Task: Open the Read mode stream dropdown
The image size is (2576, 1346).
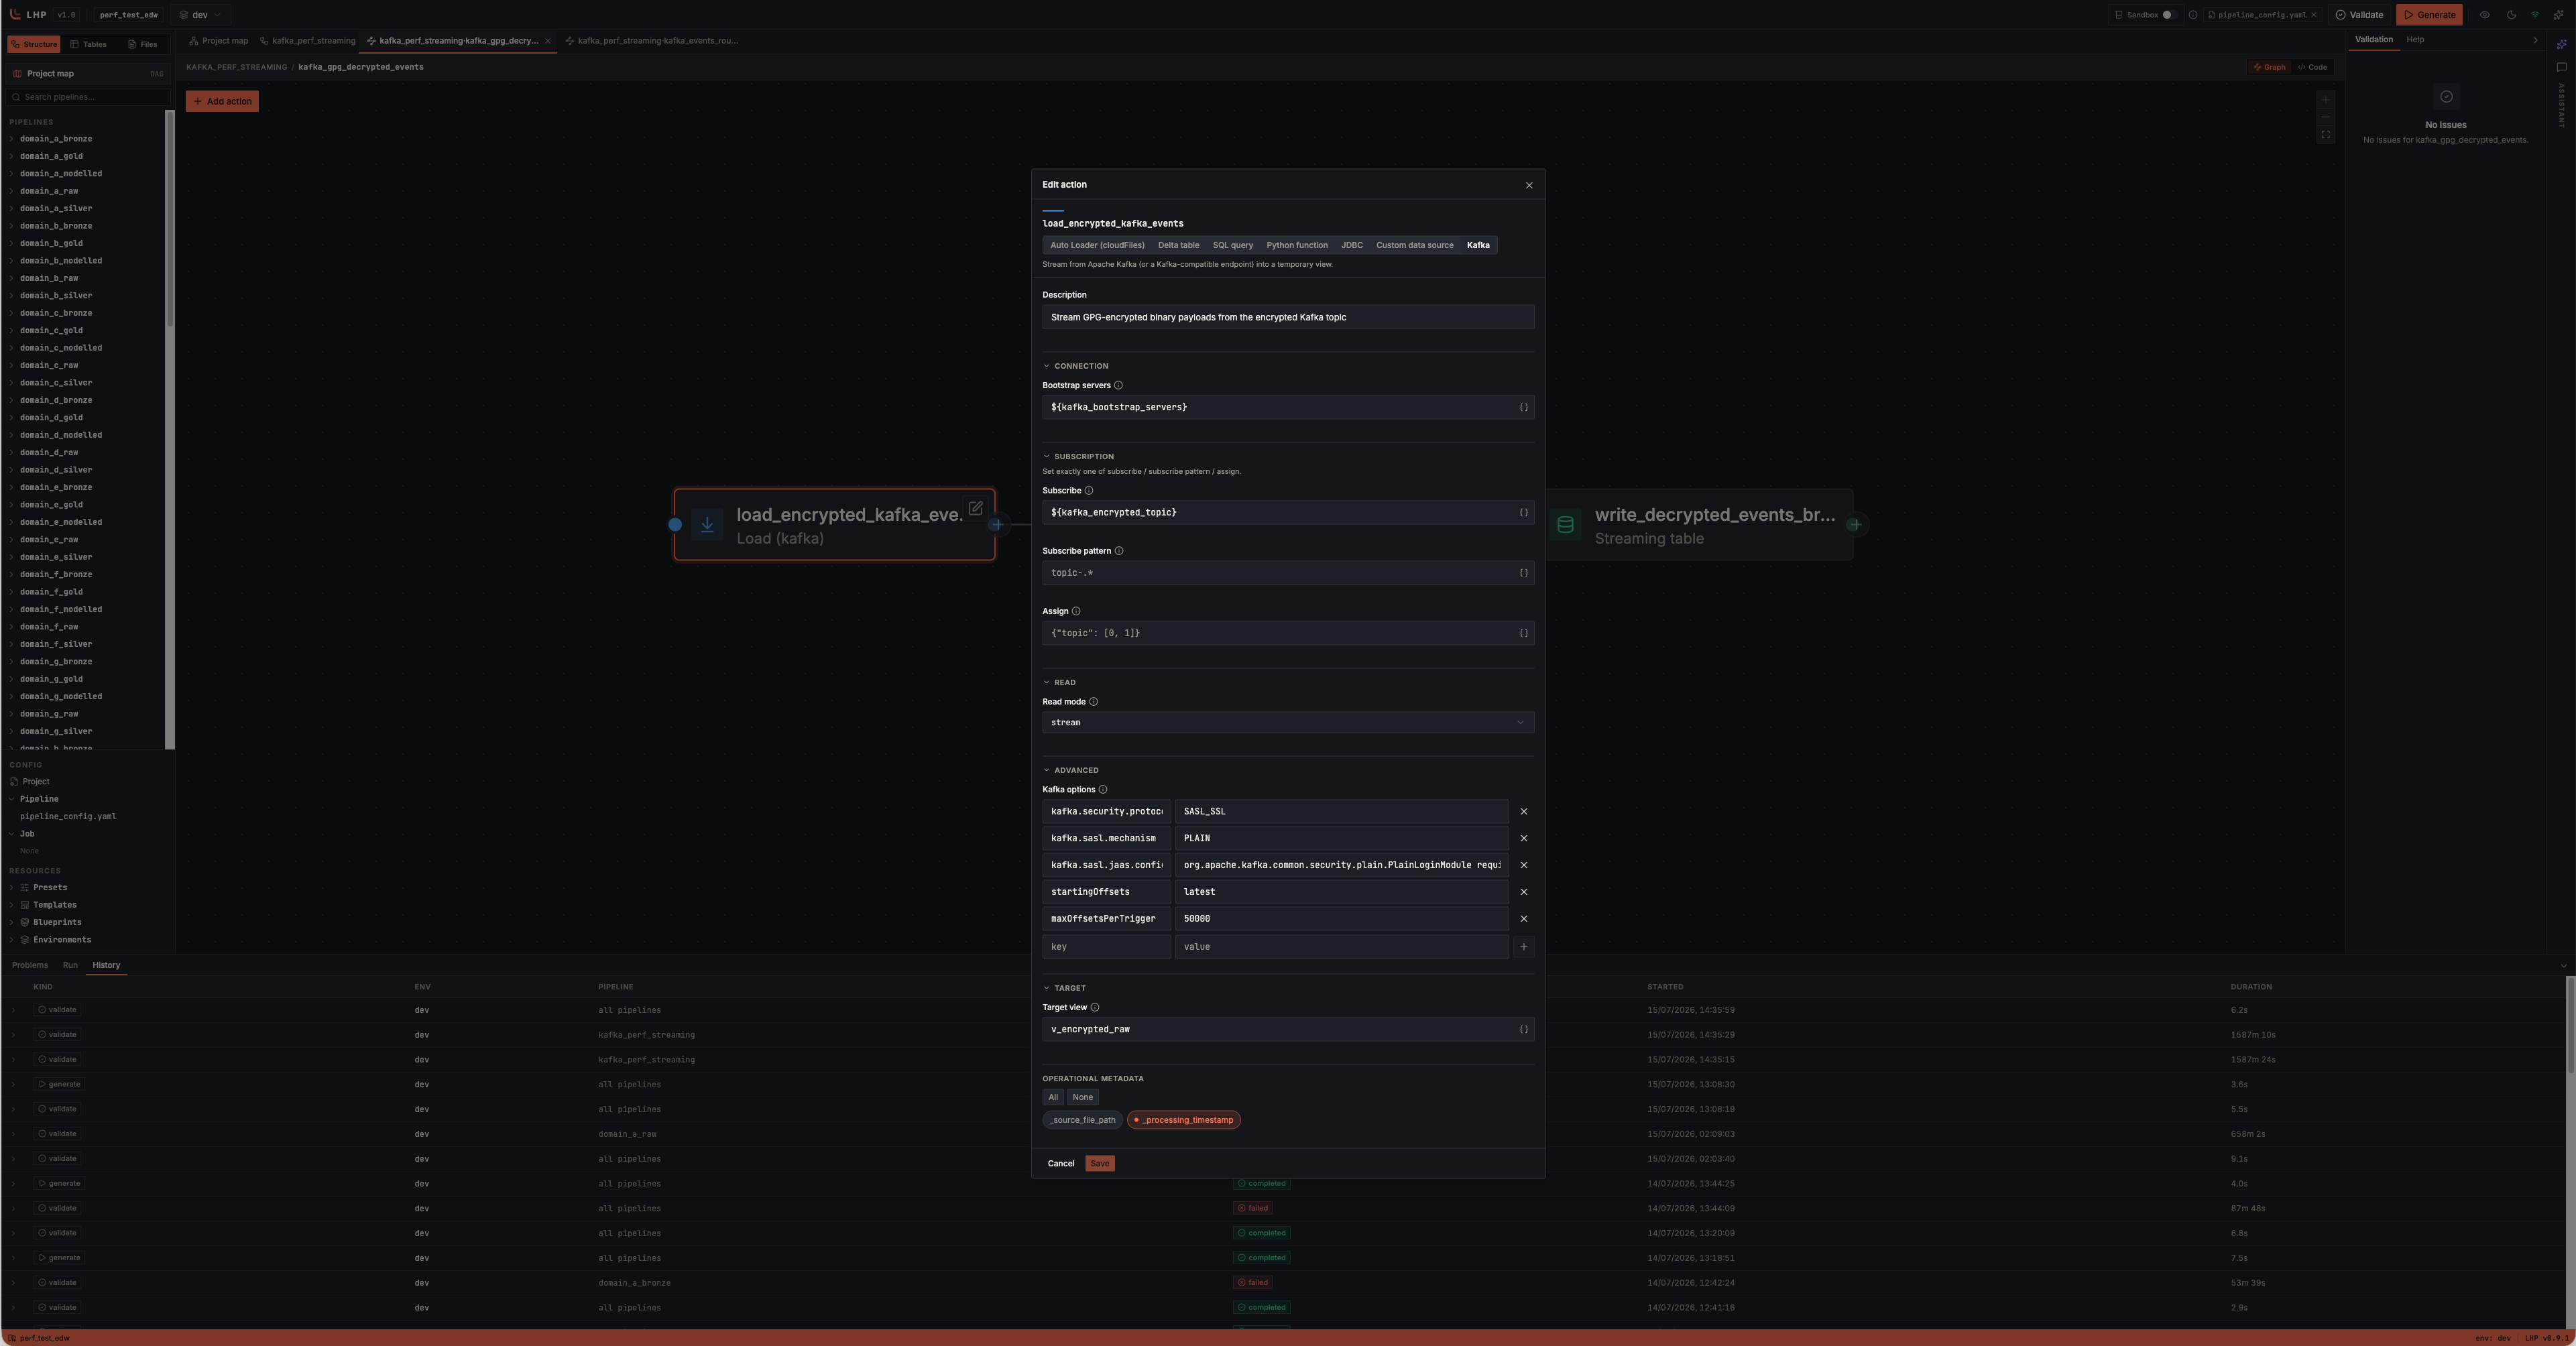Action: [x=1288, y=722]
